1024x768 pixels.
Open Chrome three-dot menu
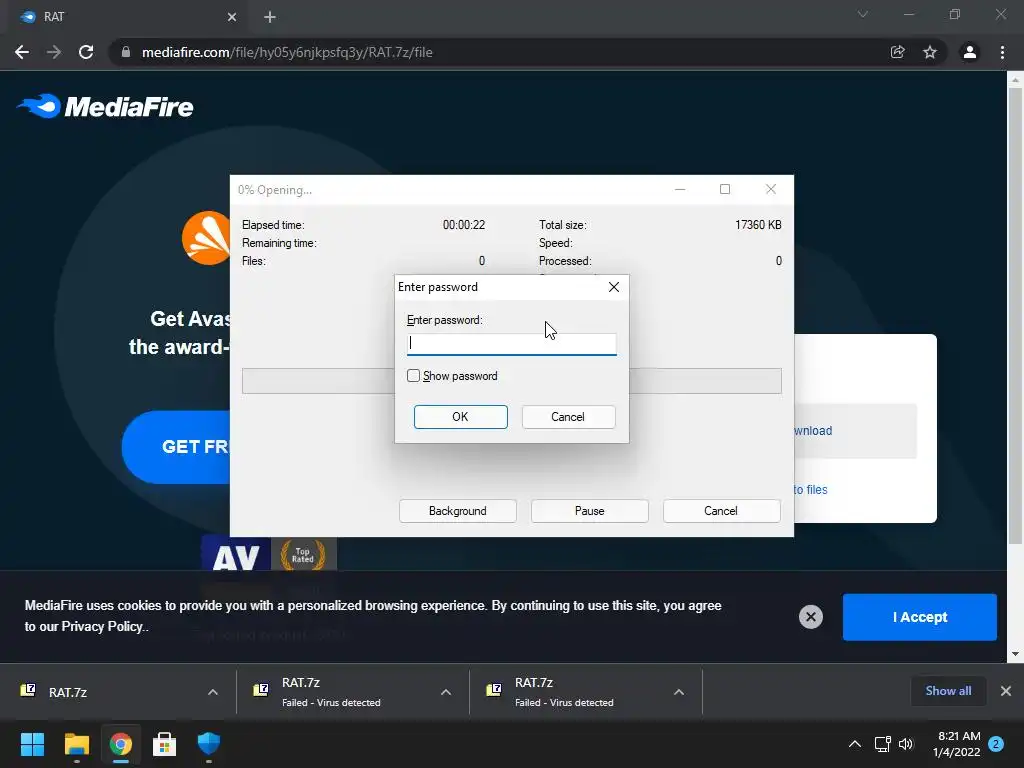coord(1002,52)
